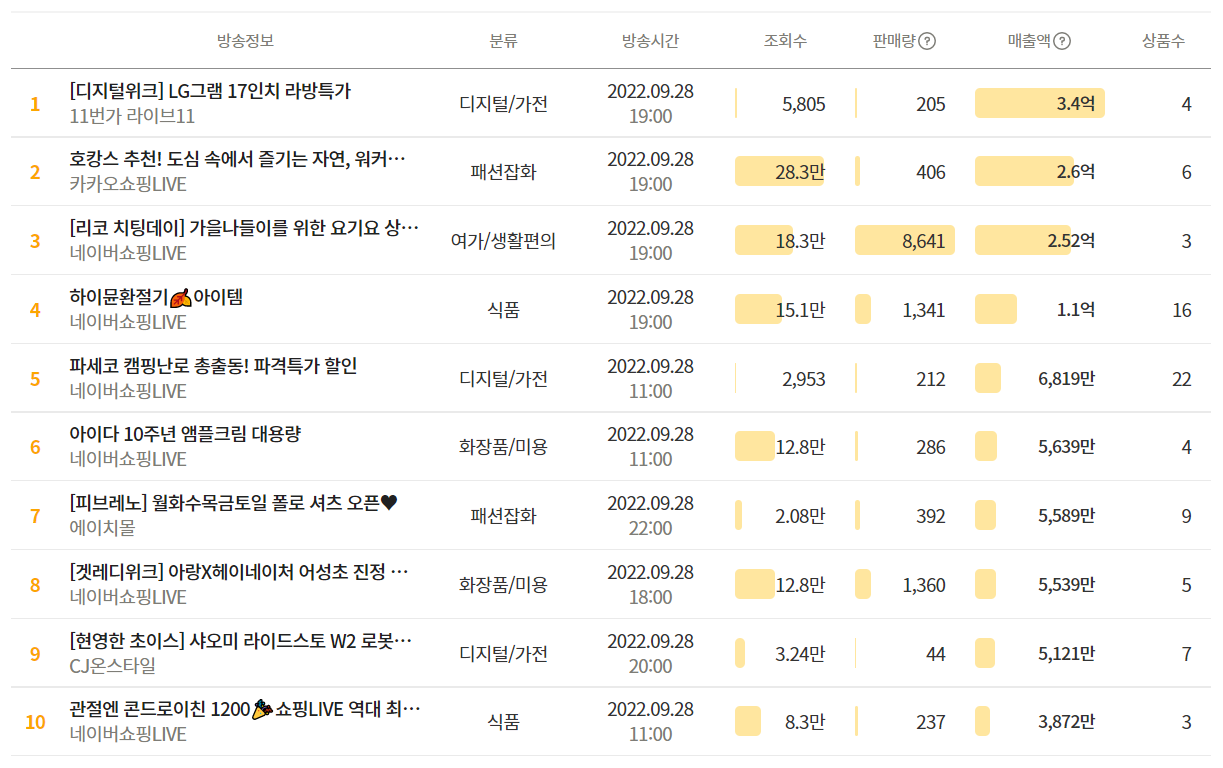Image resolution: width=1223 pixels, height=768 pixels.
Task: Open the 호캉스 추천 broadcast title
Action: point(238,159)
